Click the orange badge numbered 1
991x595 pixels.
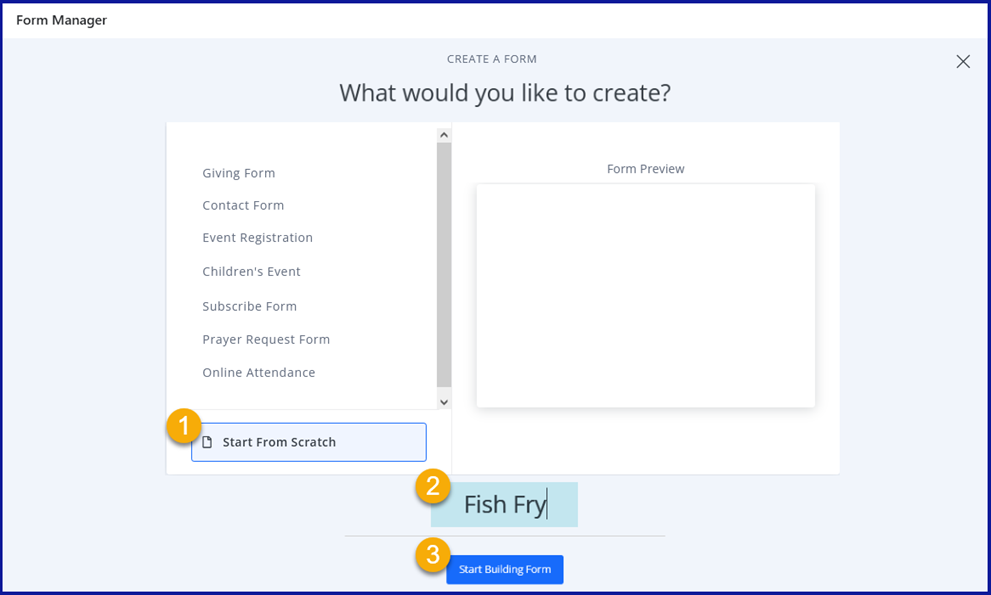tap(185, 426)
